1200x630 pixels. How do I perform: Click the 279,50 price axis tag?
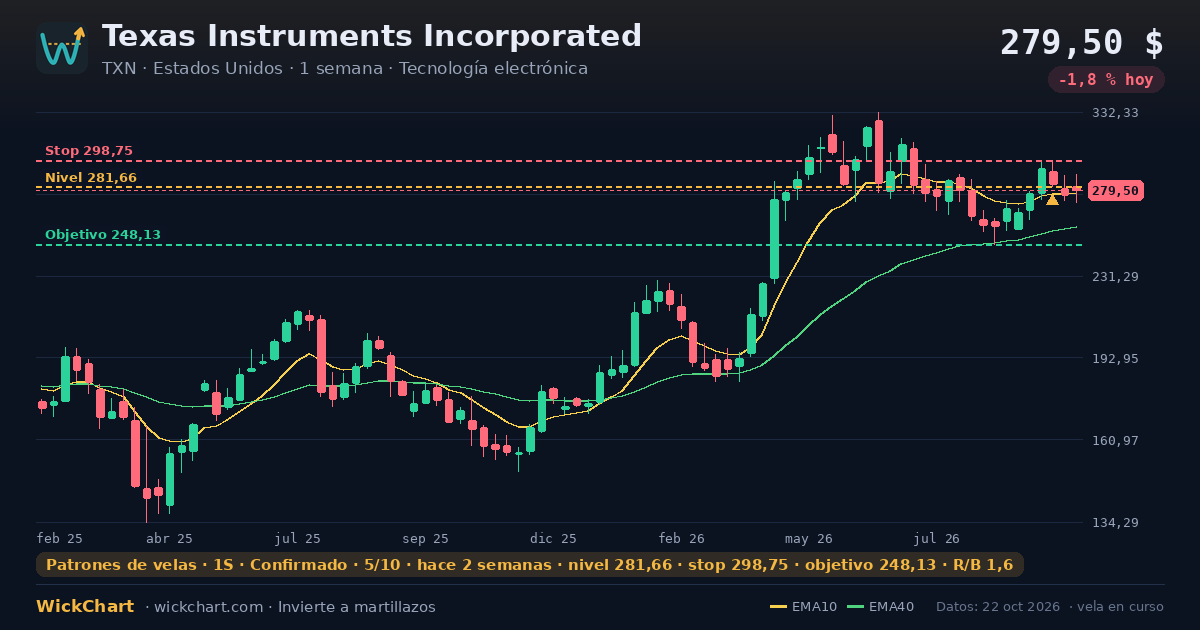[1115, 191]
